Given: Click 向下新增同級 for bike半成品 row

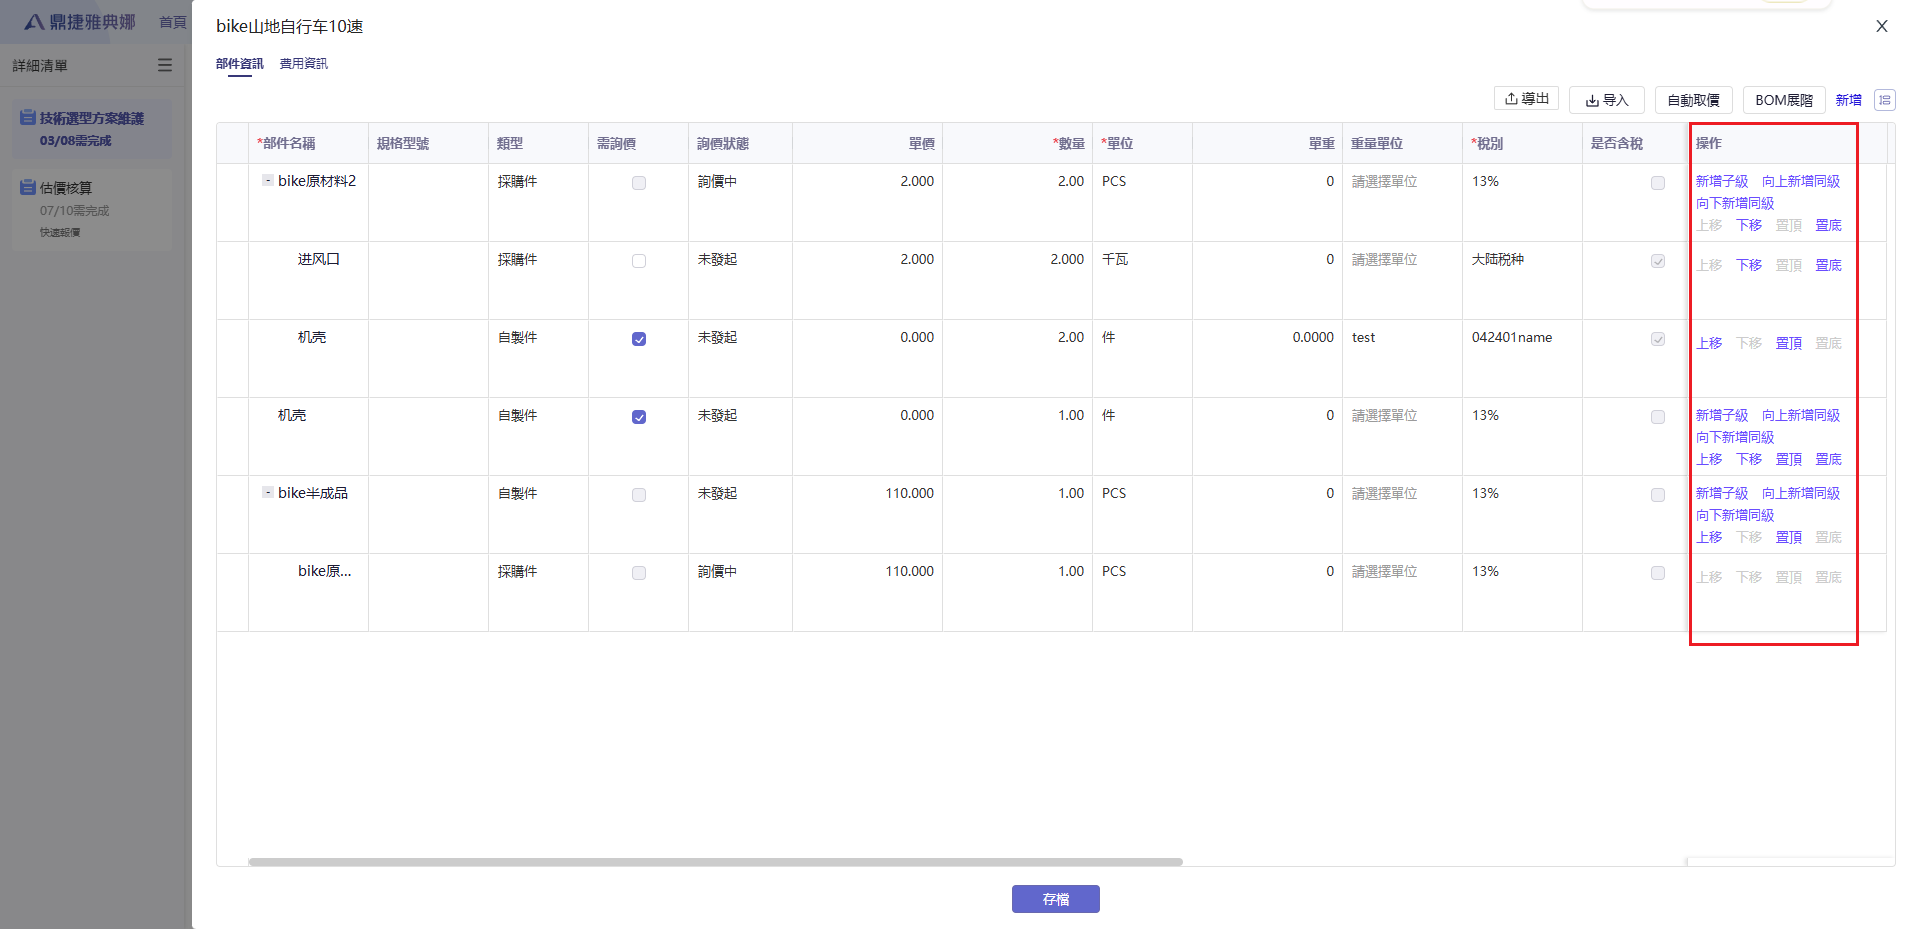Looking at the screenshot, I should pos(1735,515).
